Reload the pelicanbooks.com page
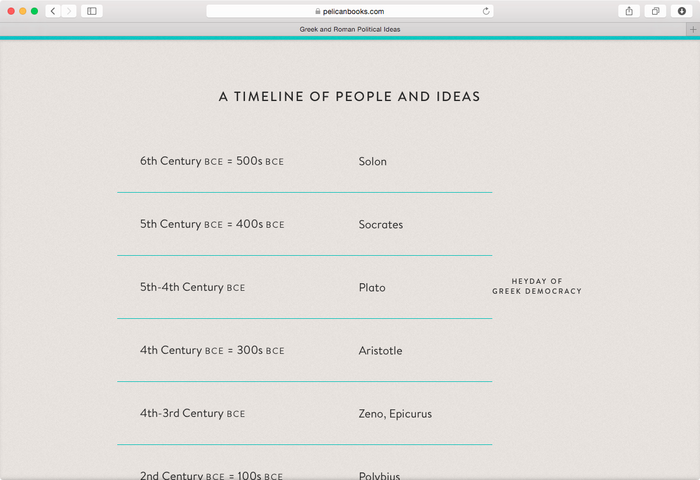 tap(486, 11)
